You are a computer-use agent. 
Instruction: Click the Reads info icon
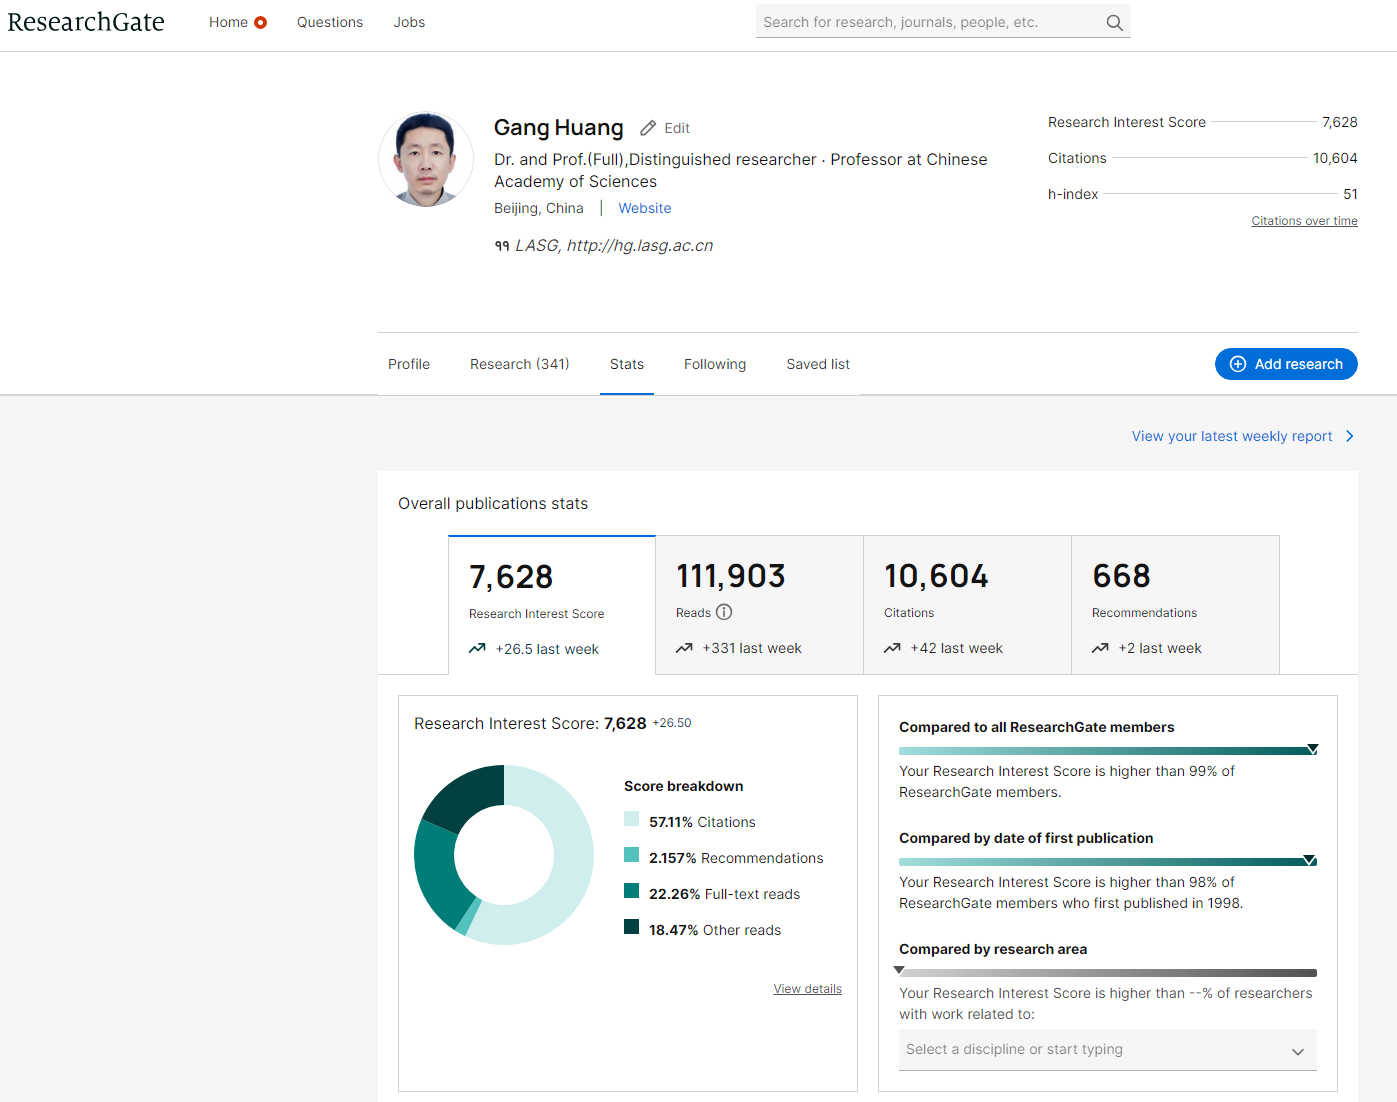click(x=724, y=612)
